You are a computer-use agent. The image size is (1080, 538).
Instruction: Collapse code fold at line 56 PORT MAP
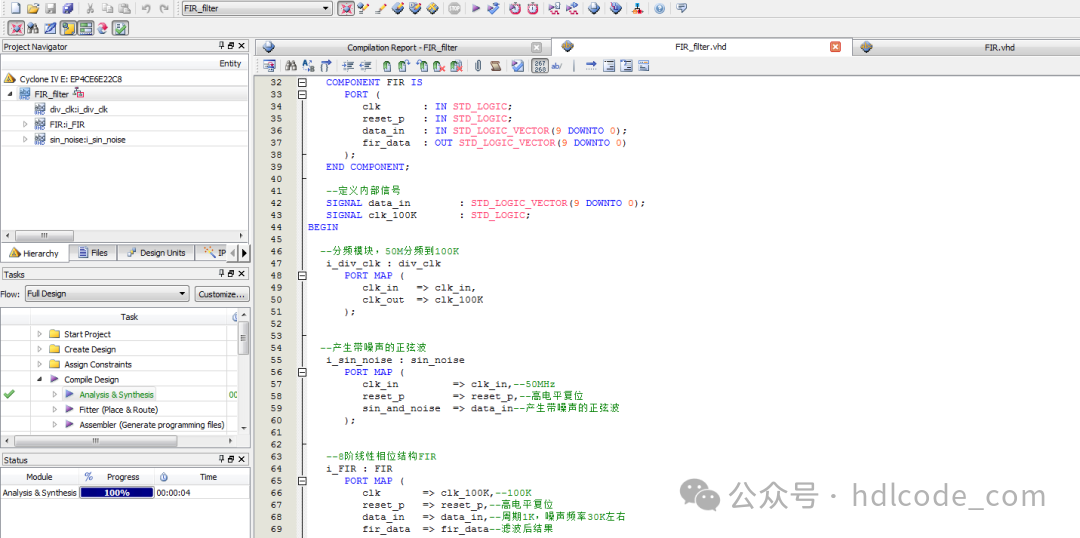click(x=301, y=372)
